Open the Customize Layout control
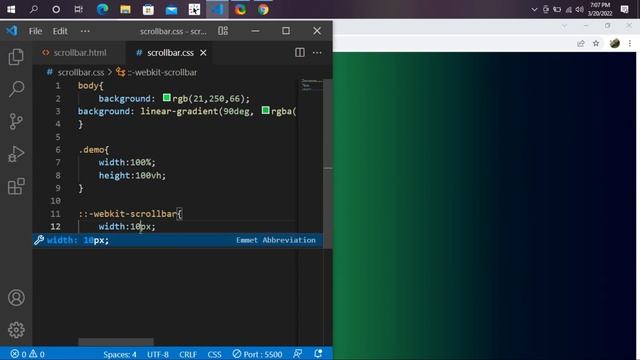The image size is (640, 360). tap(223, 31)
